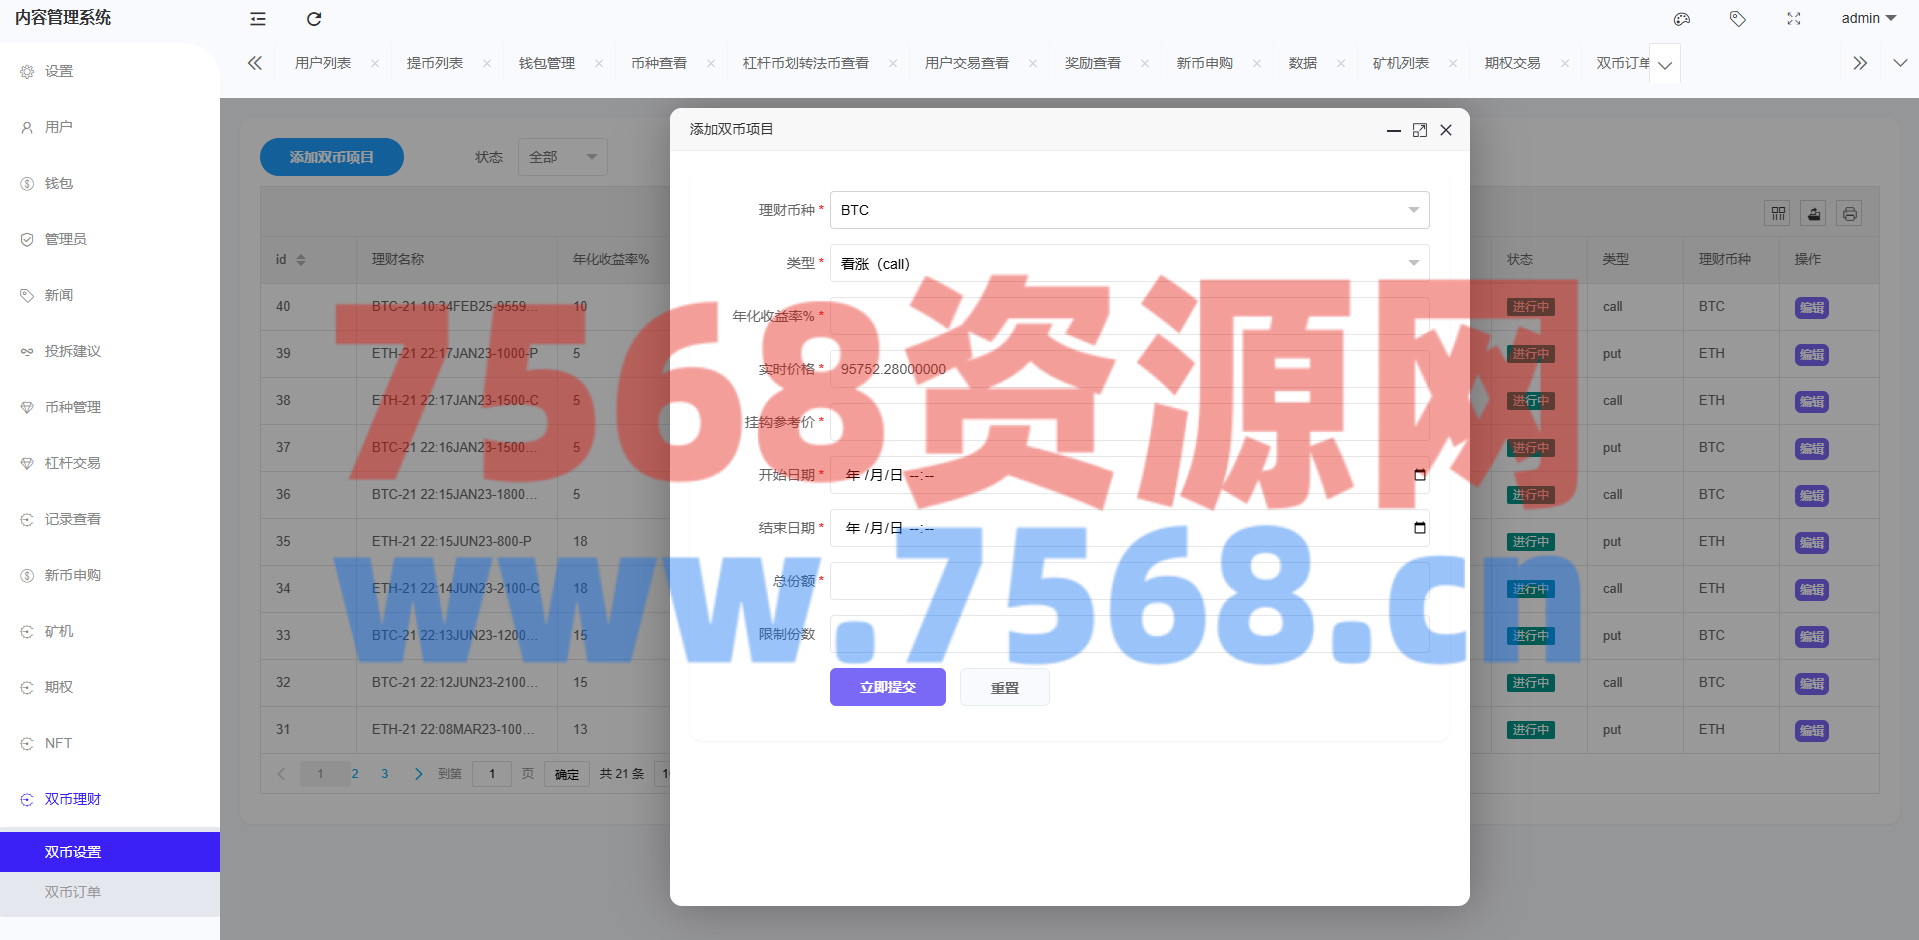Viewport: 1919px width, 940px height.
Task: Click the tag icon in header
Action: (x=1738, y=19)
